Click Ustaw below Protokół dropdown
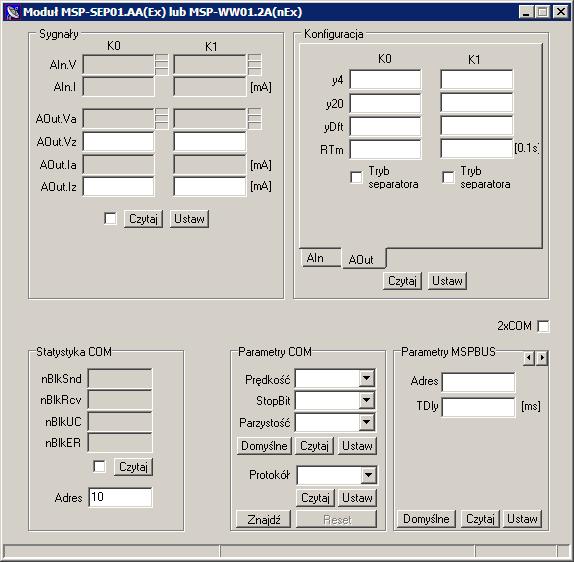This screenshot has width=574, height=562. pos(357,498)
